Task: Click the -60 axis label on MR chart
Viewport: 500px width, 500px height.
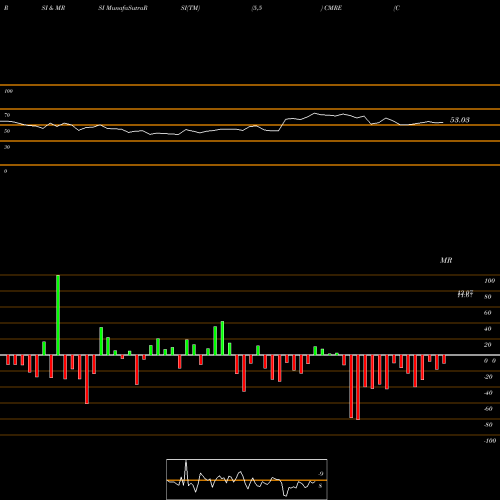Action: (x=488, y=409)
